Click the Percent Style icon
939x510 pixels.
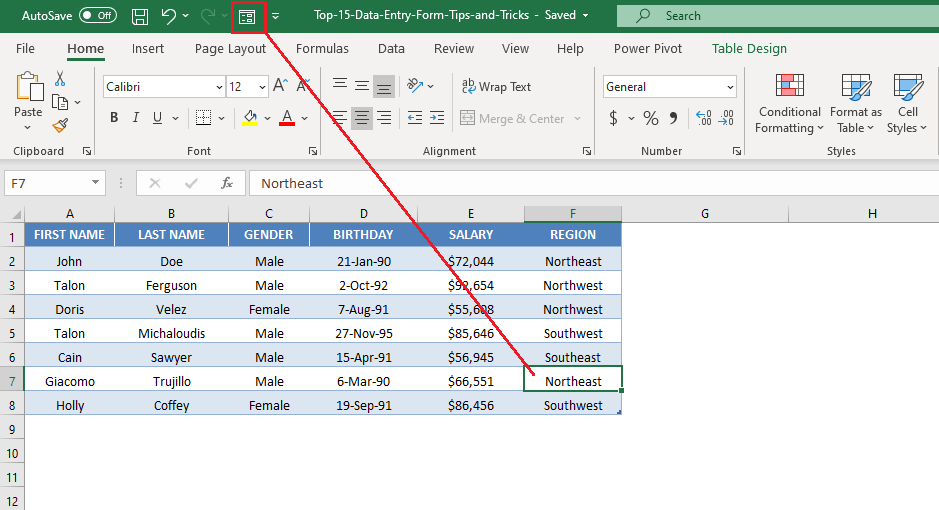(x=650, y=119)
